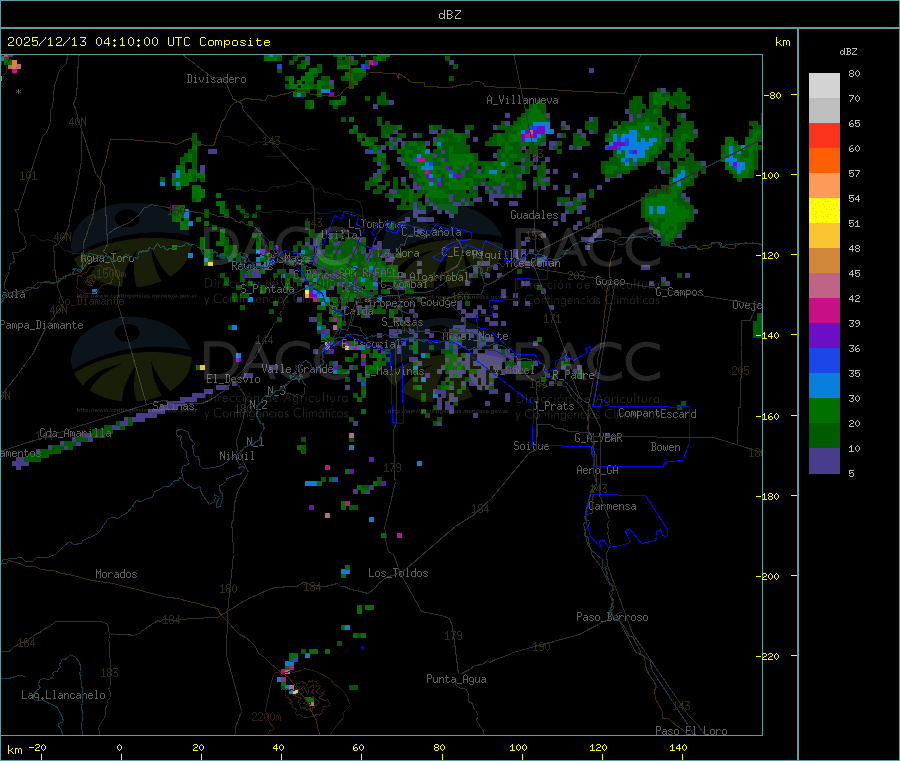
Task: Click the '60' tick on the bottom axis
Action: click(358, 747)
